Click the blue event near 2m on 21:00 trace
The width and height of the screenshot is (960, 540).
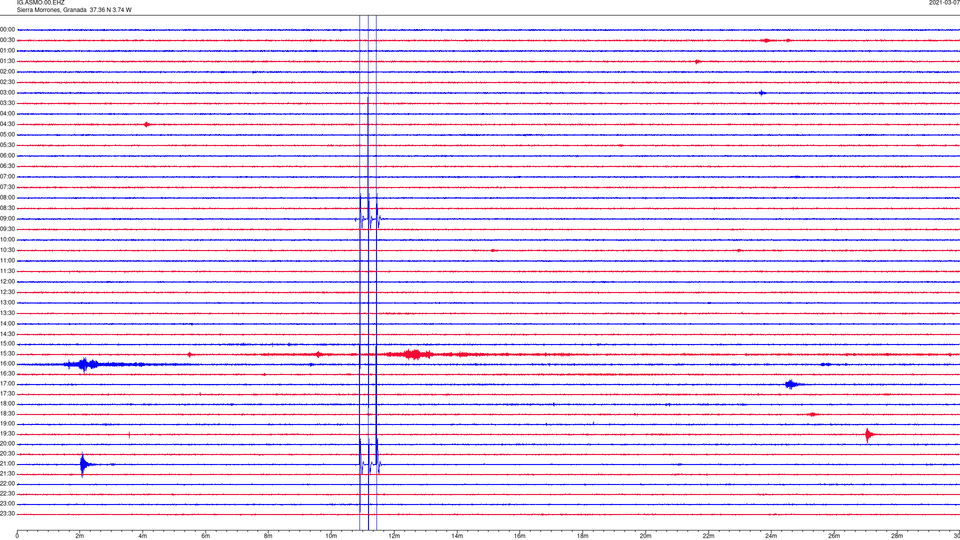[x=83, y=464]
